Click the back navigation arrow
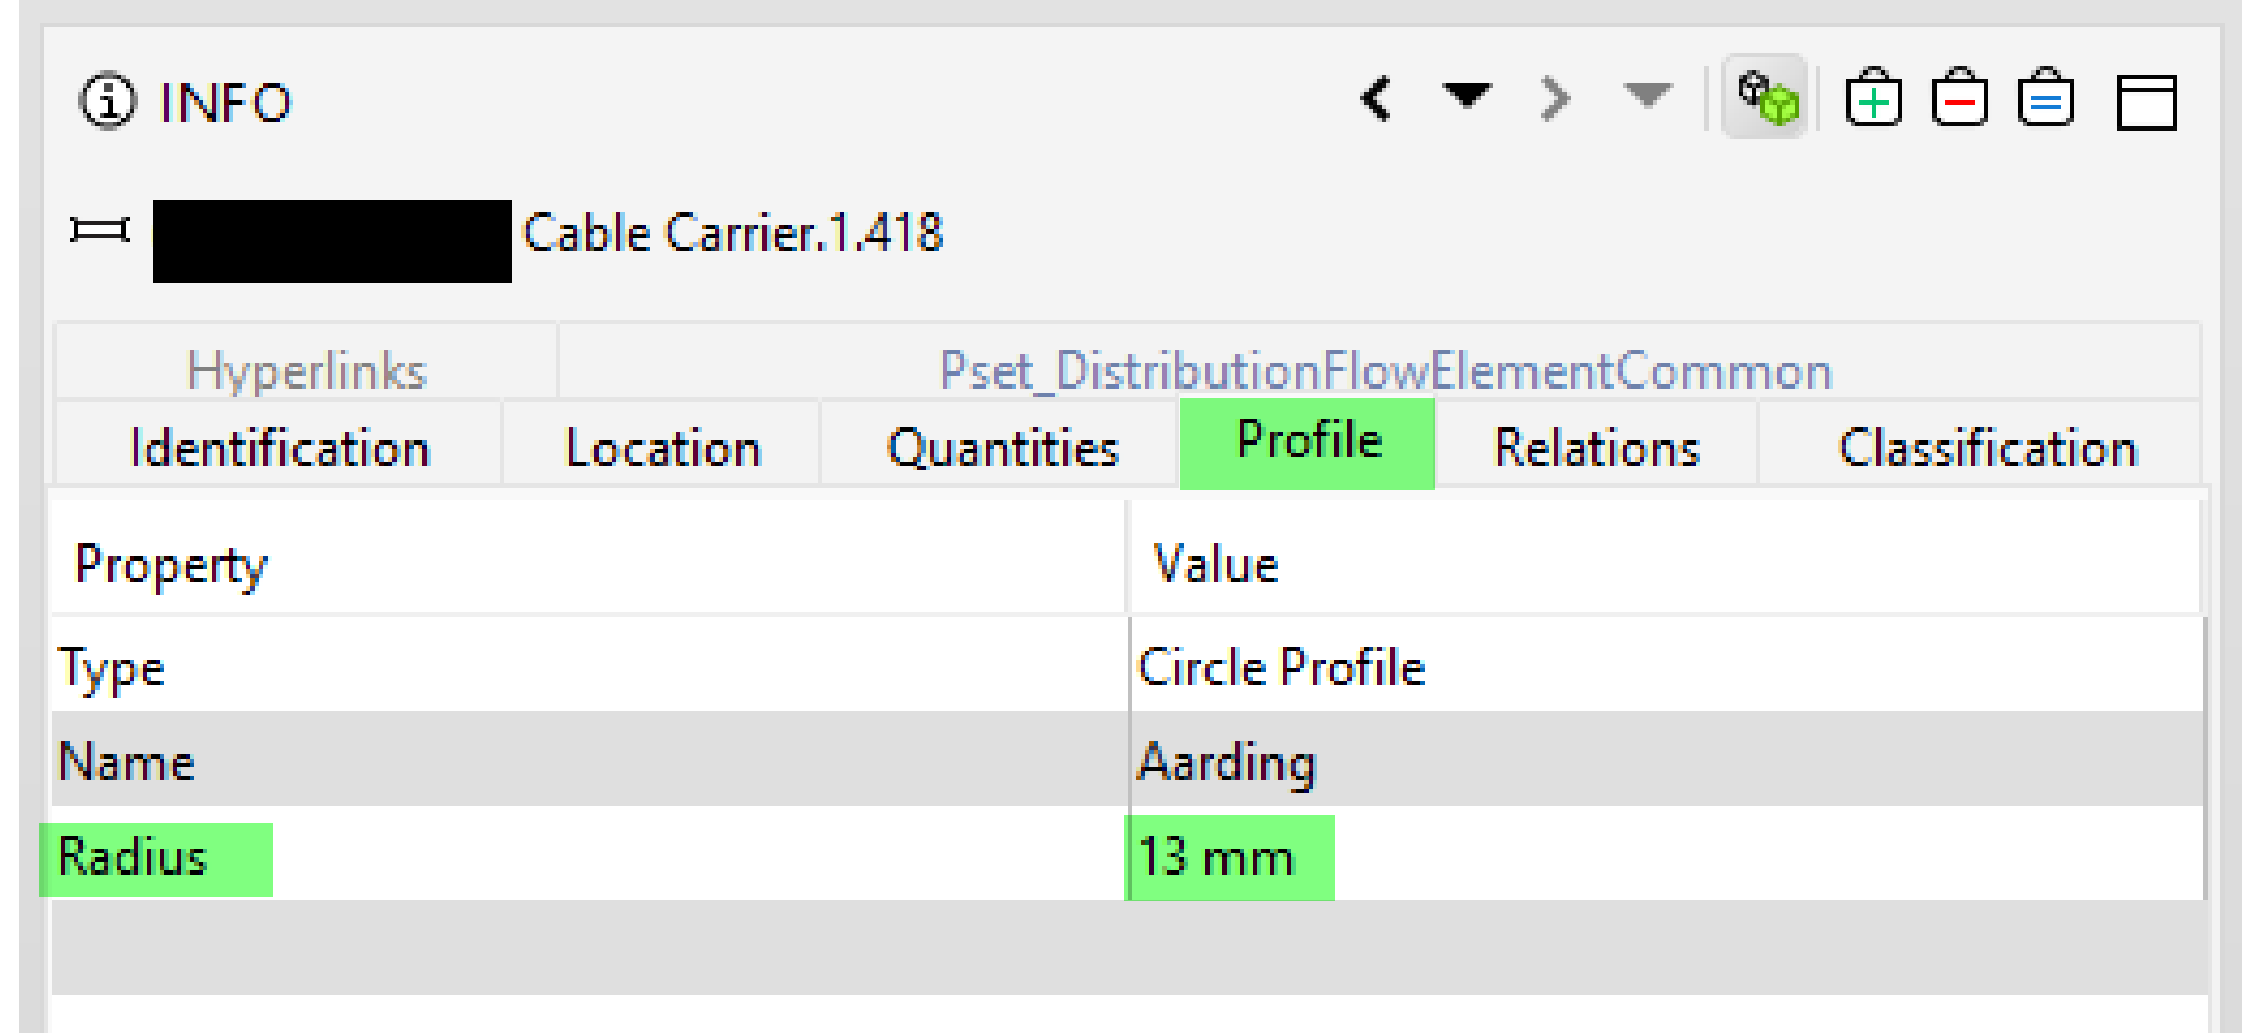2243x1033 pixels. pos(1377,99)
